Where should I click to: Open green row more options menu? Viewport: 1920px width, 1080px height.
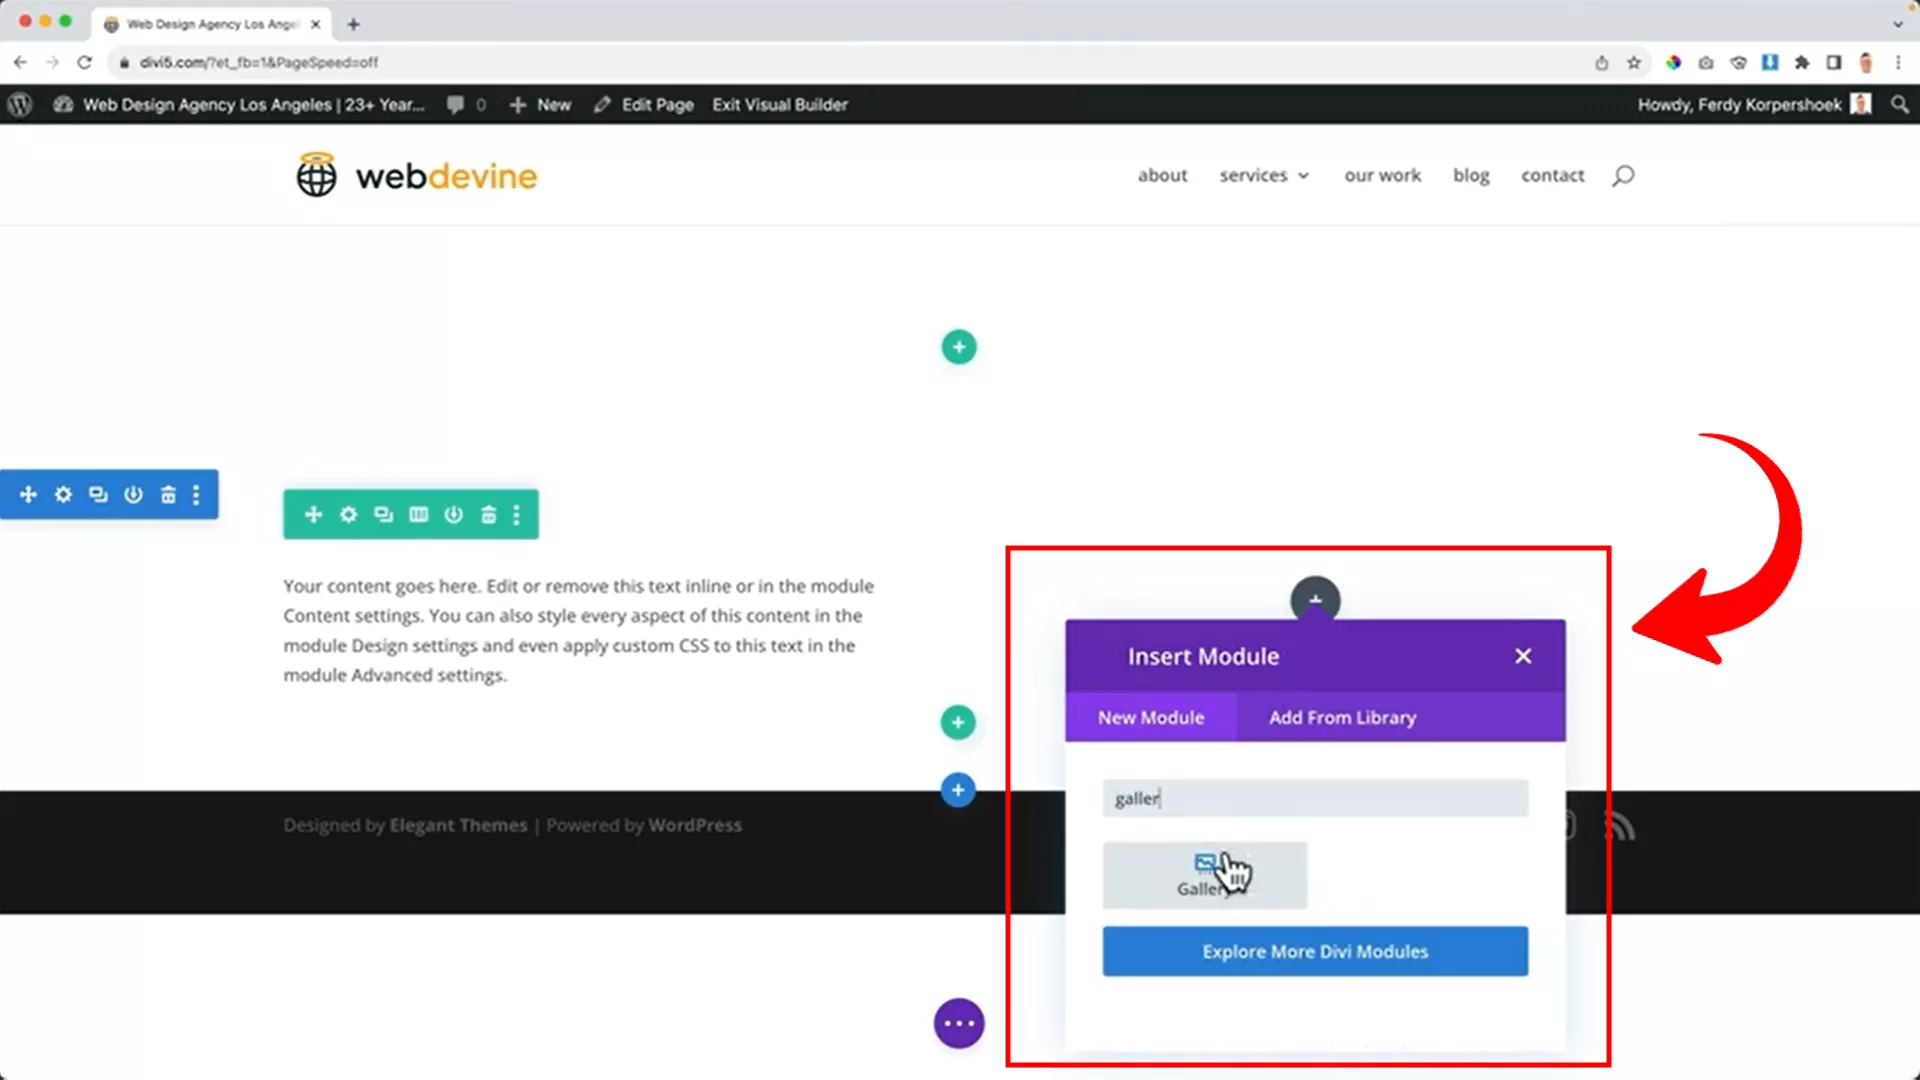pos(516,515)
